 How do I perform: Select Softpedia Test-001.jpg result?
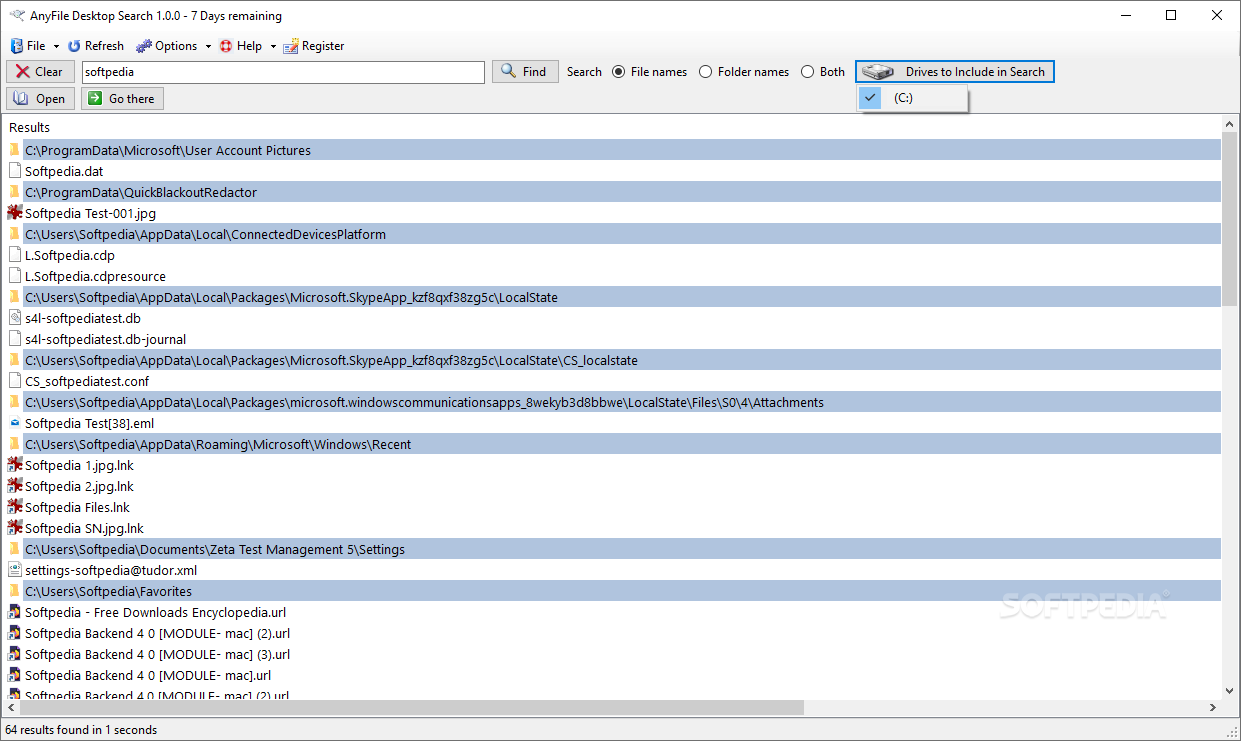pyautogui.click(x=90, y=213)
